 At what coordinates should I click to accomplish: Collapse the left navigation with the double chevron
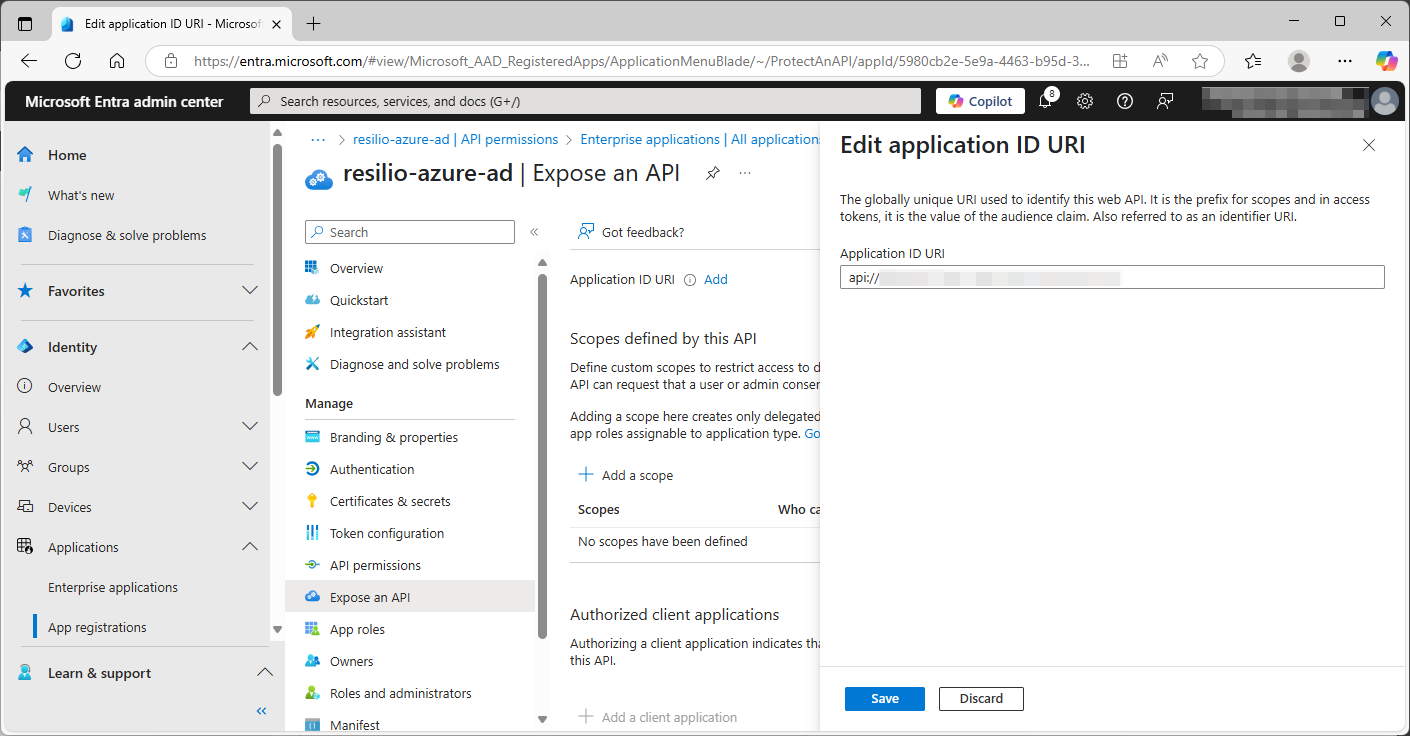click(x=261, y=710)
